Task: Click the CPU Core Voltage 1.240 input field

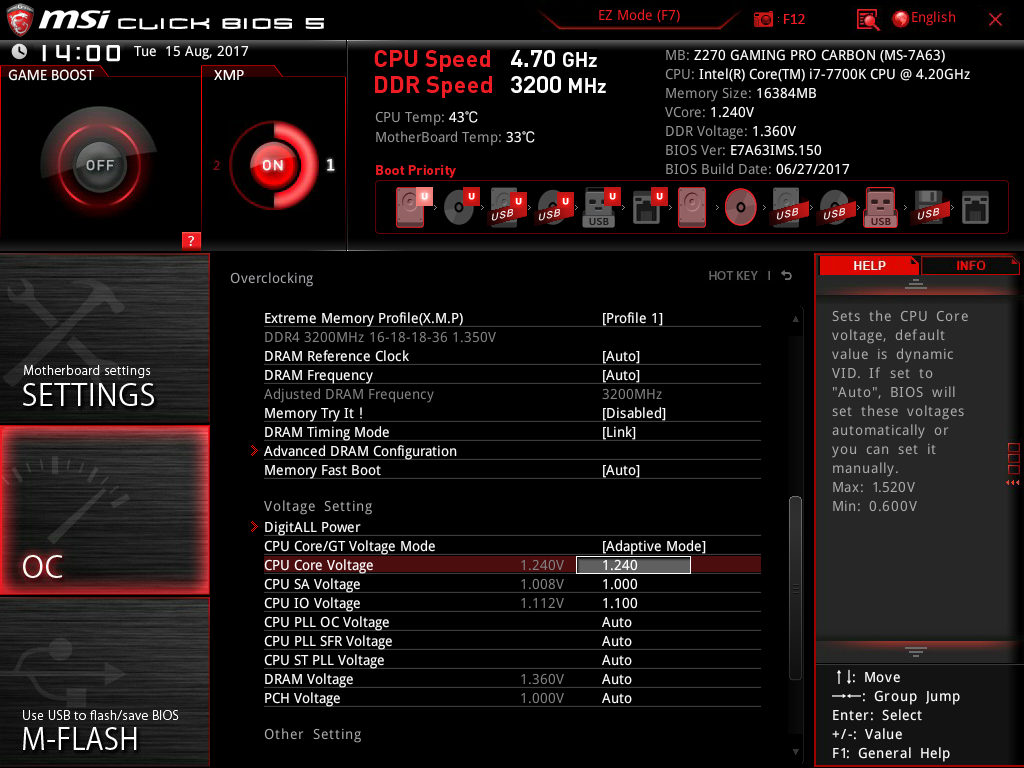Action: (x=633, y=565)
